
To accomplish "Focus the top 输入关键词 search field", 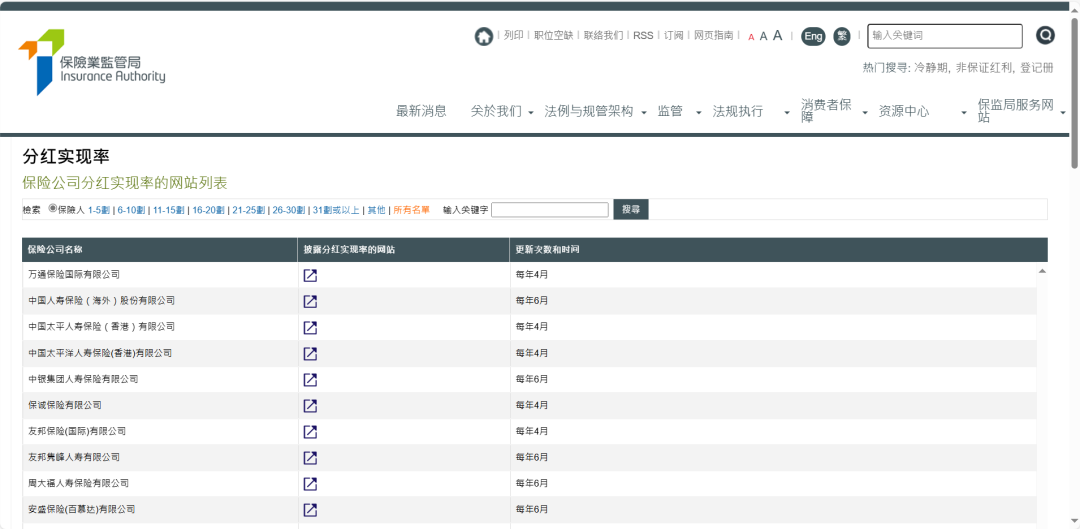I will (x=945, y=36).
